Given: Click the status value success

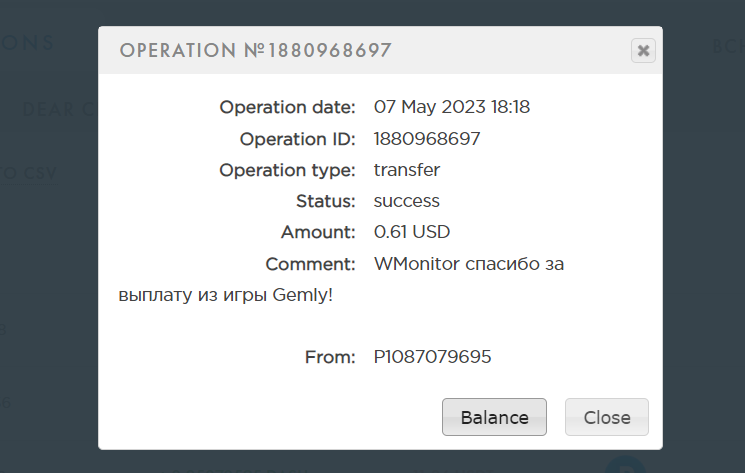Looking at the screenshot, I should 407,201.
